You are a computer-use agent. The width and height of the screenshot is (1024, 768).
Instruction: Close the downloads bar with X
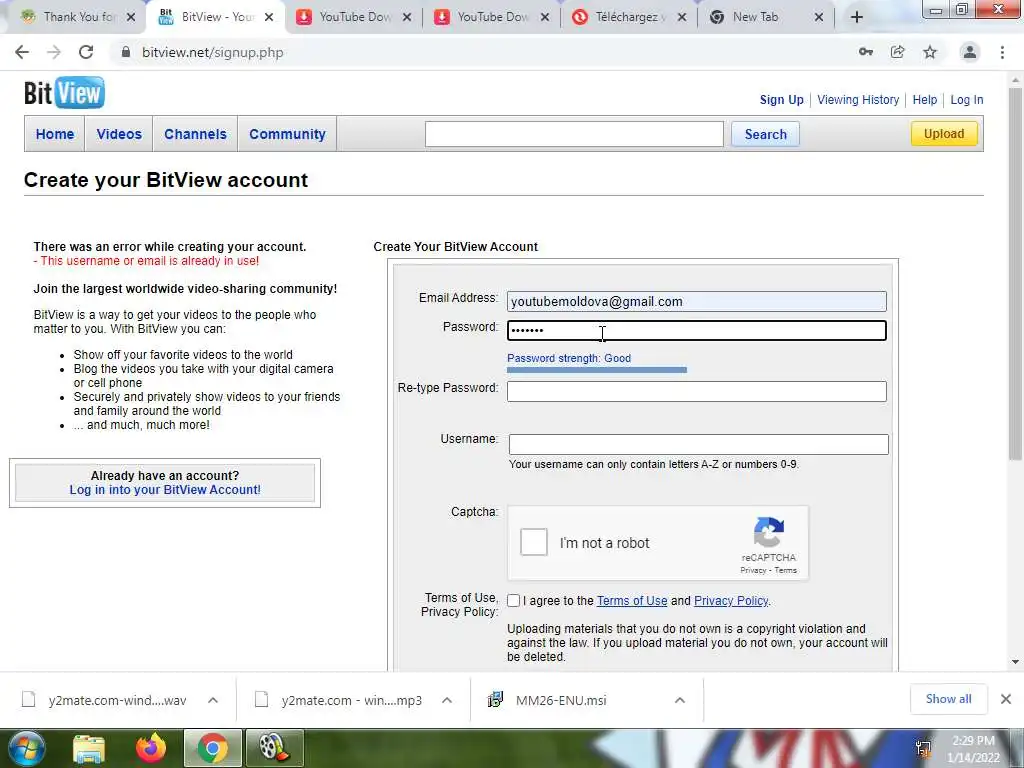click(1006, 699)
